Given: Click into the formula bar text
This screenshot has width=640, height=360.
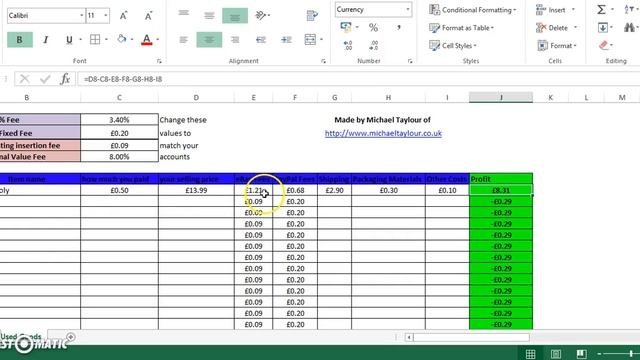Looking at the screenshot, I should click(123, 79).
